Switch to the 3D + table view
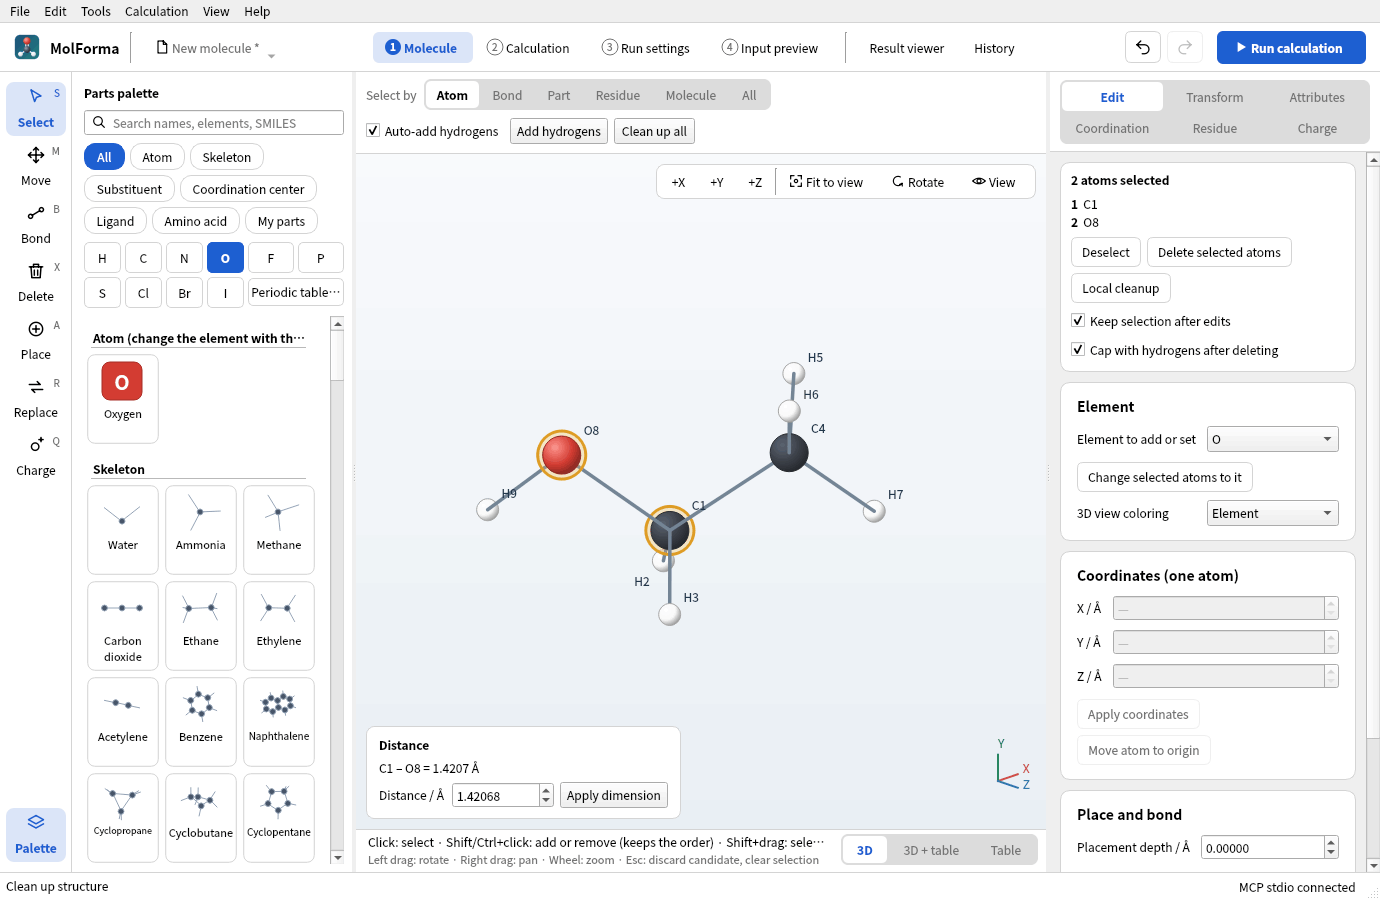1380x900 pixels. (x=931, y=850)
